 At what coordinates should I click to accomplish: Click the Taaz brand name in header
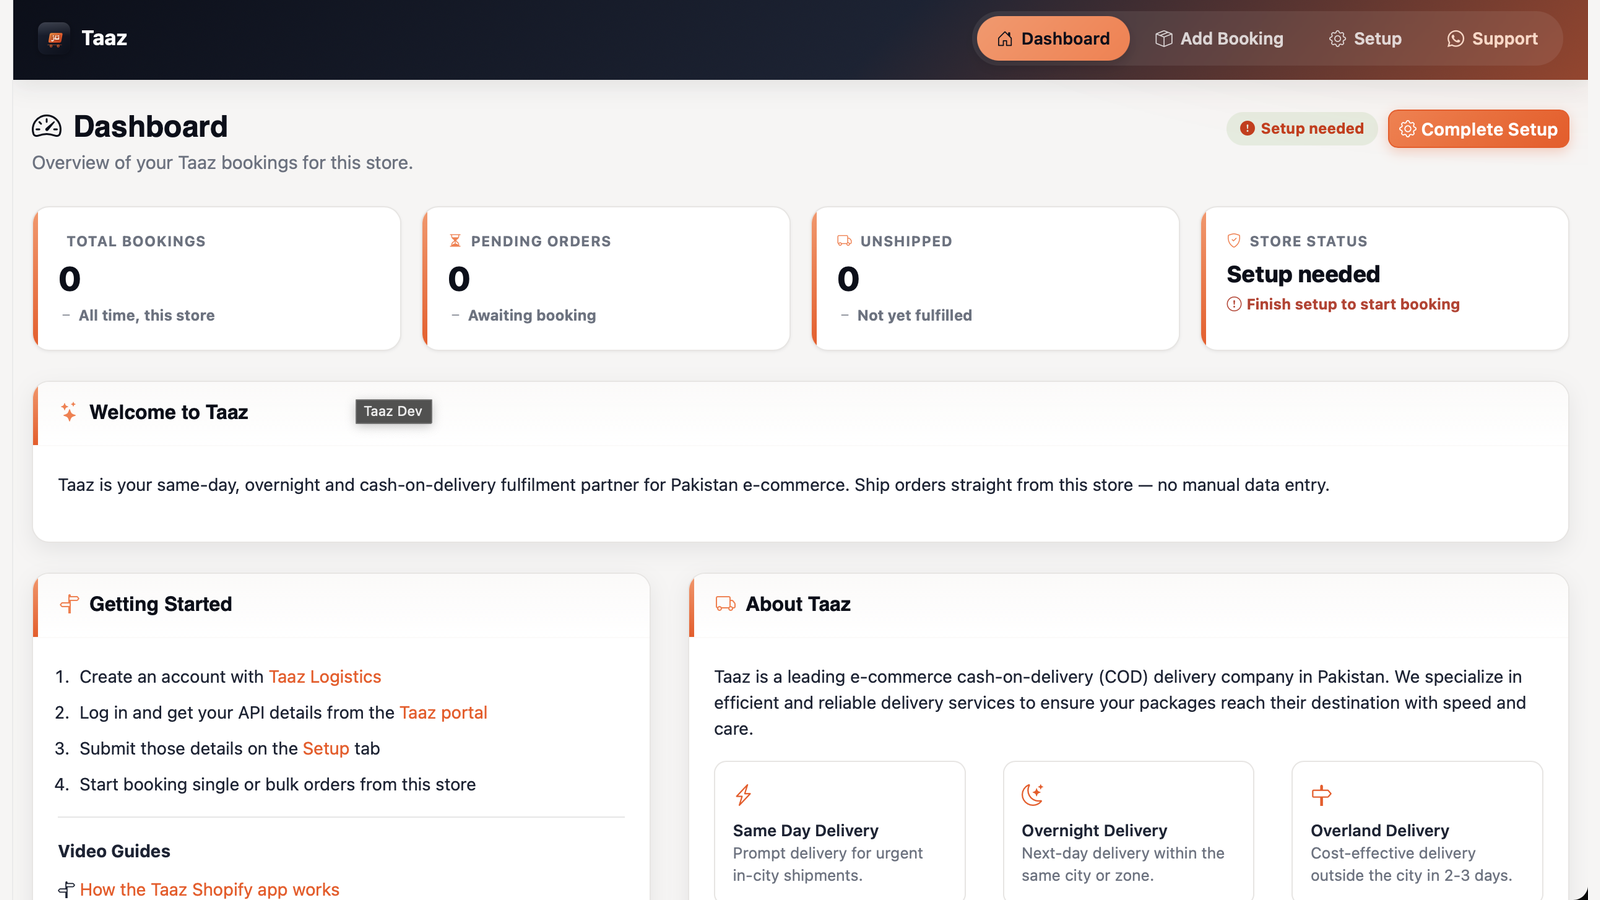pos(104,38)
